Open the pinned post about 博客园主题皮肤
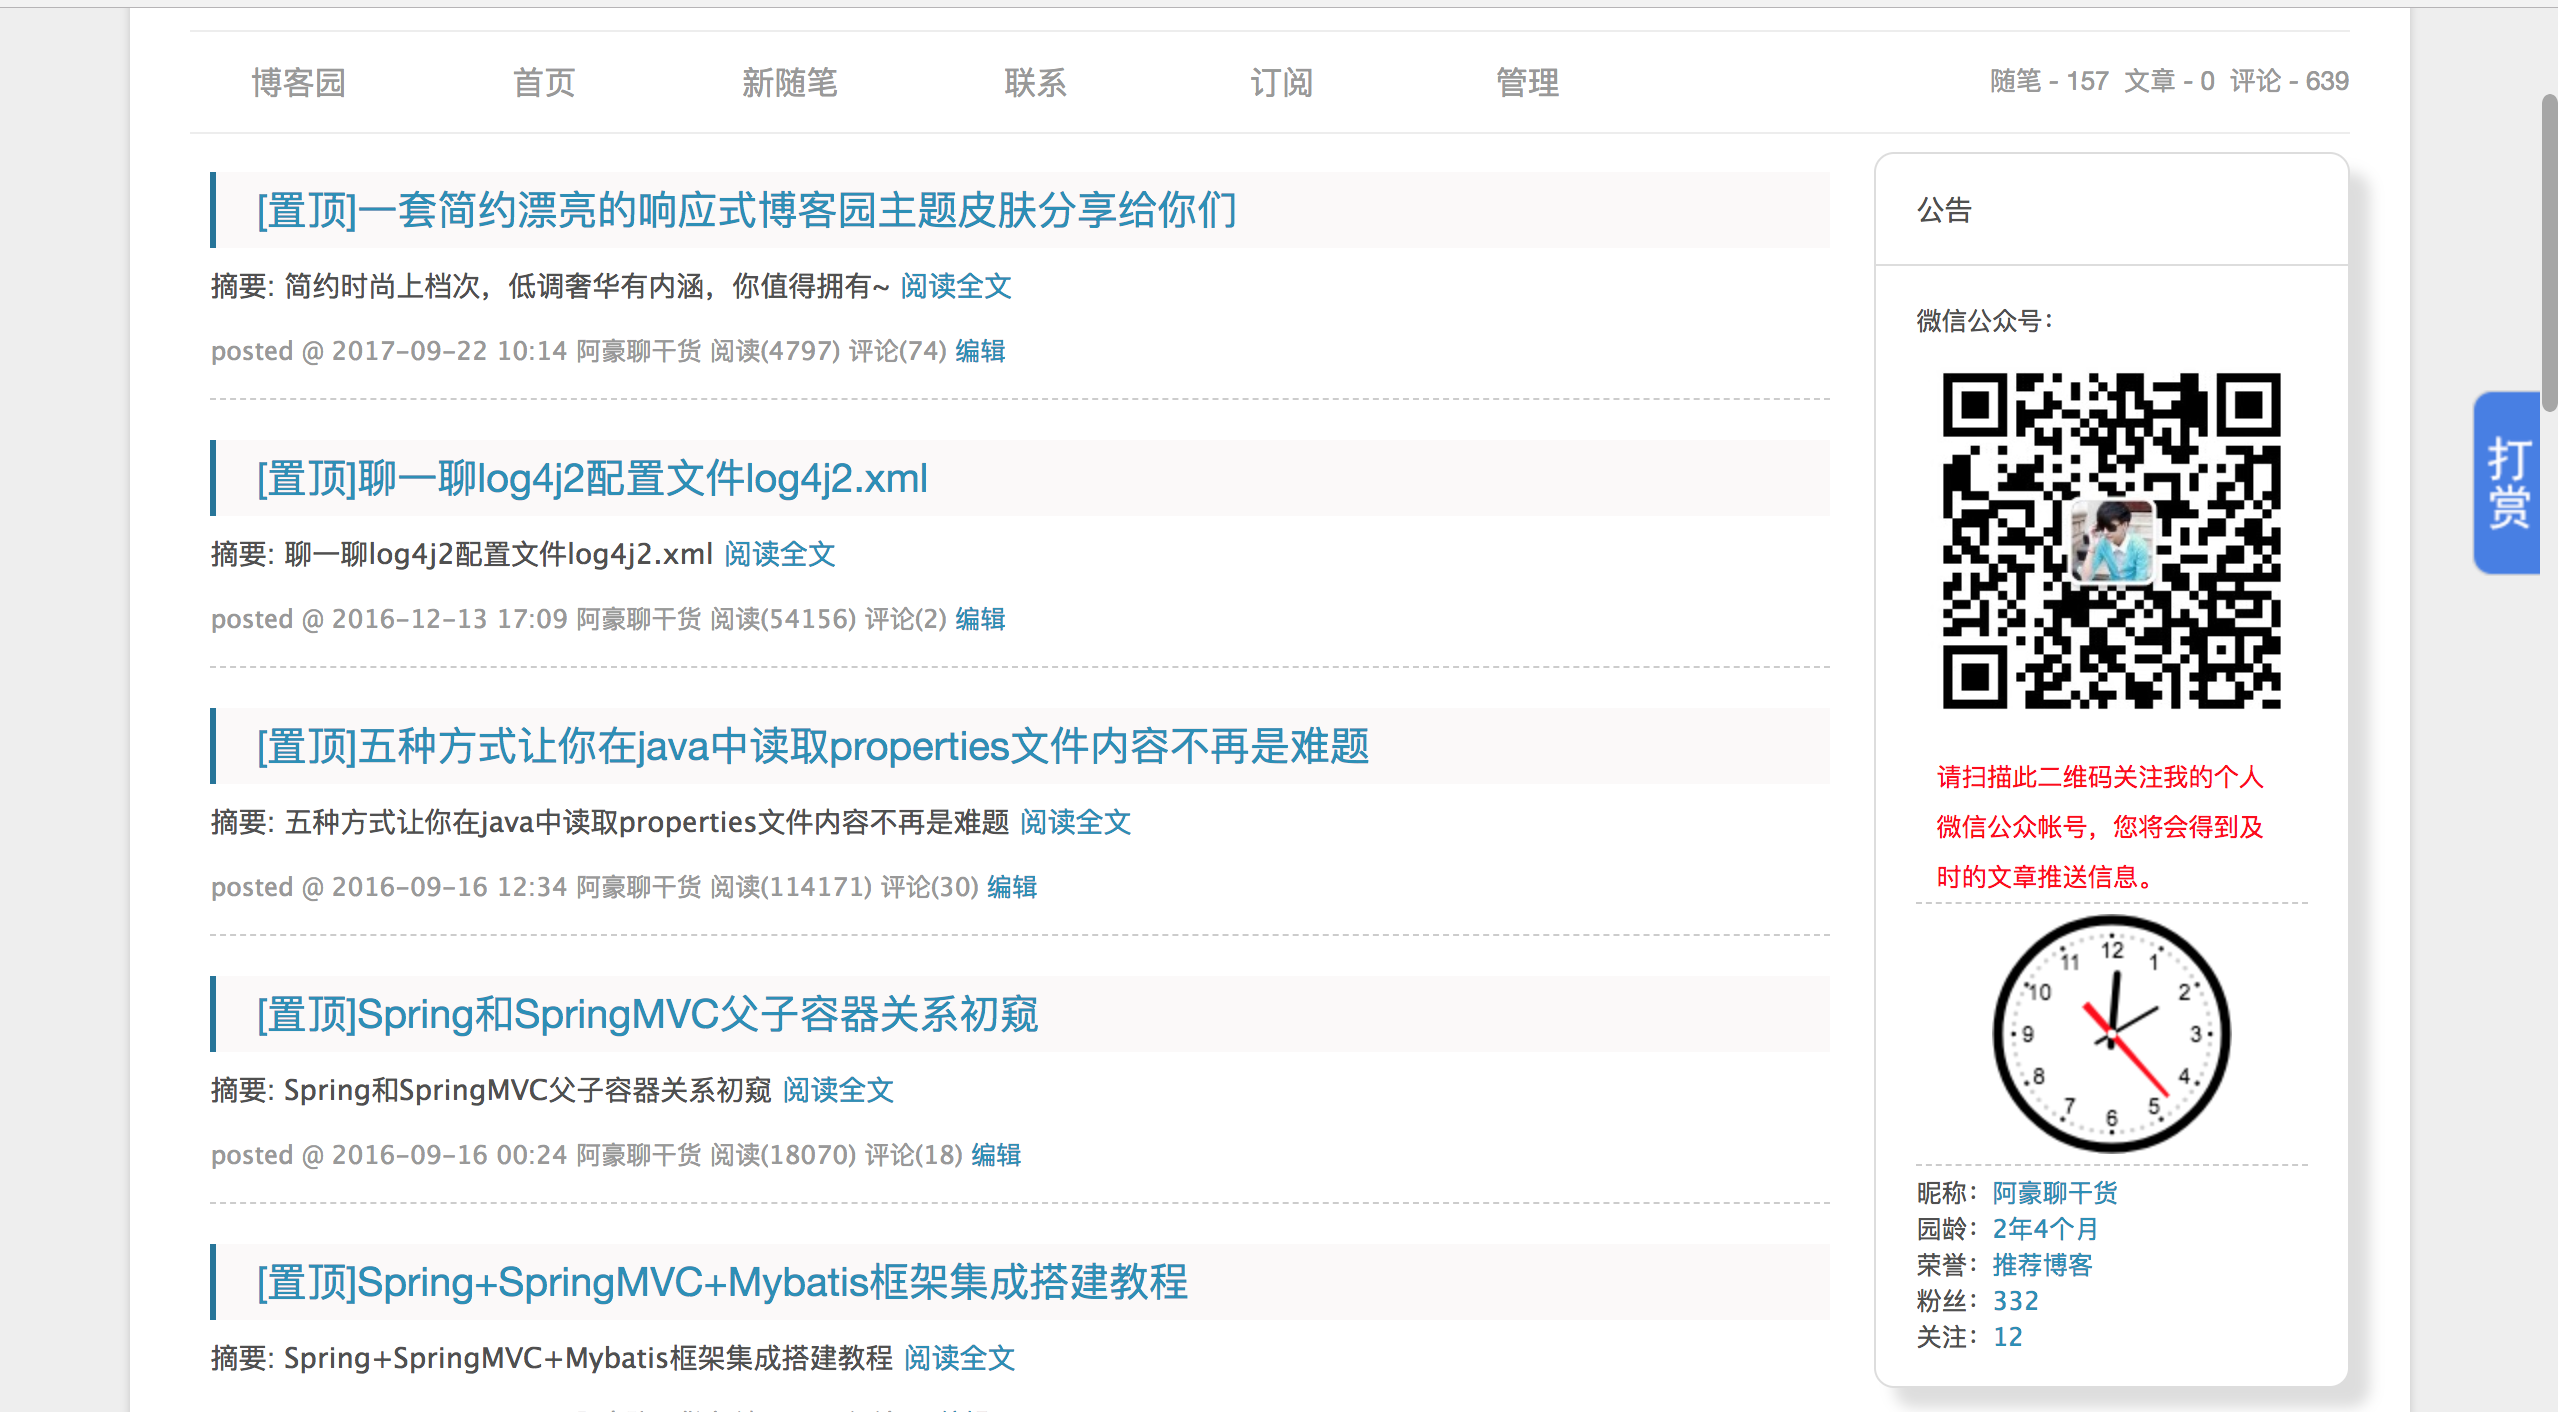The width and height of the screenshot is (2558, 1412). 747,210
